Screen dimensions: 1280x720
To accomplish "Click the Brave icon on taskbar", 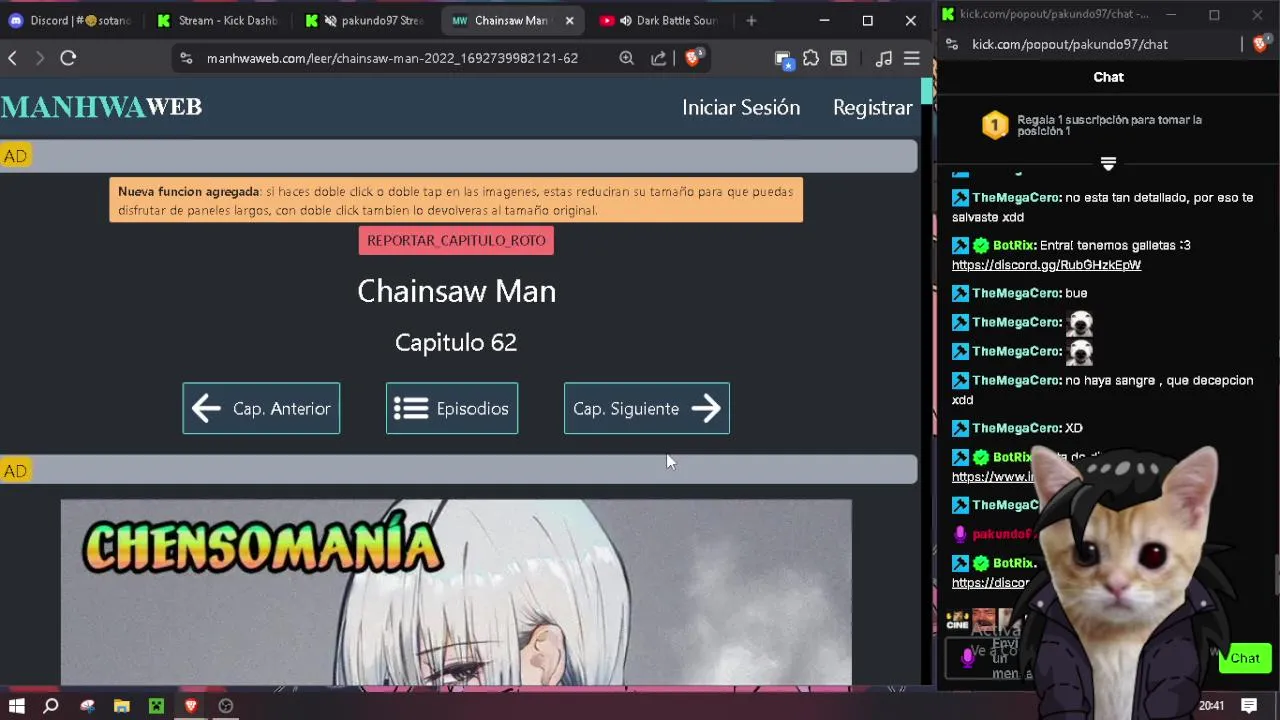I will tap(191, 706).
